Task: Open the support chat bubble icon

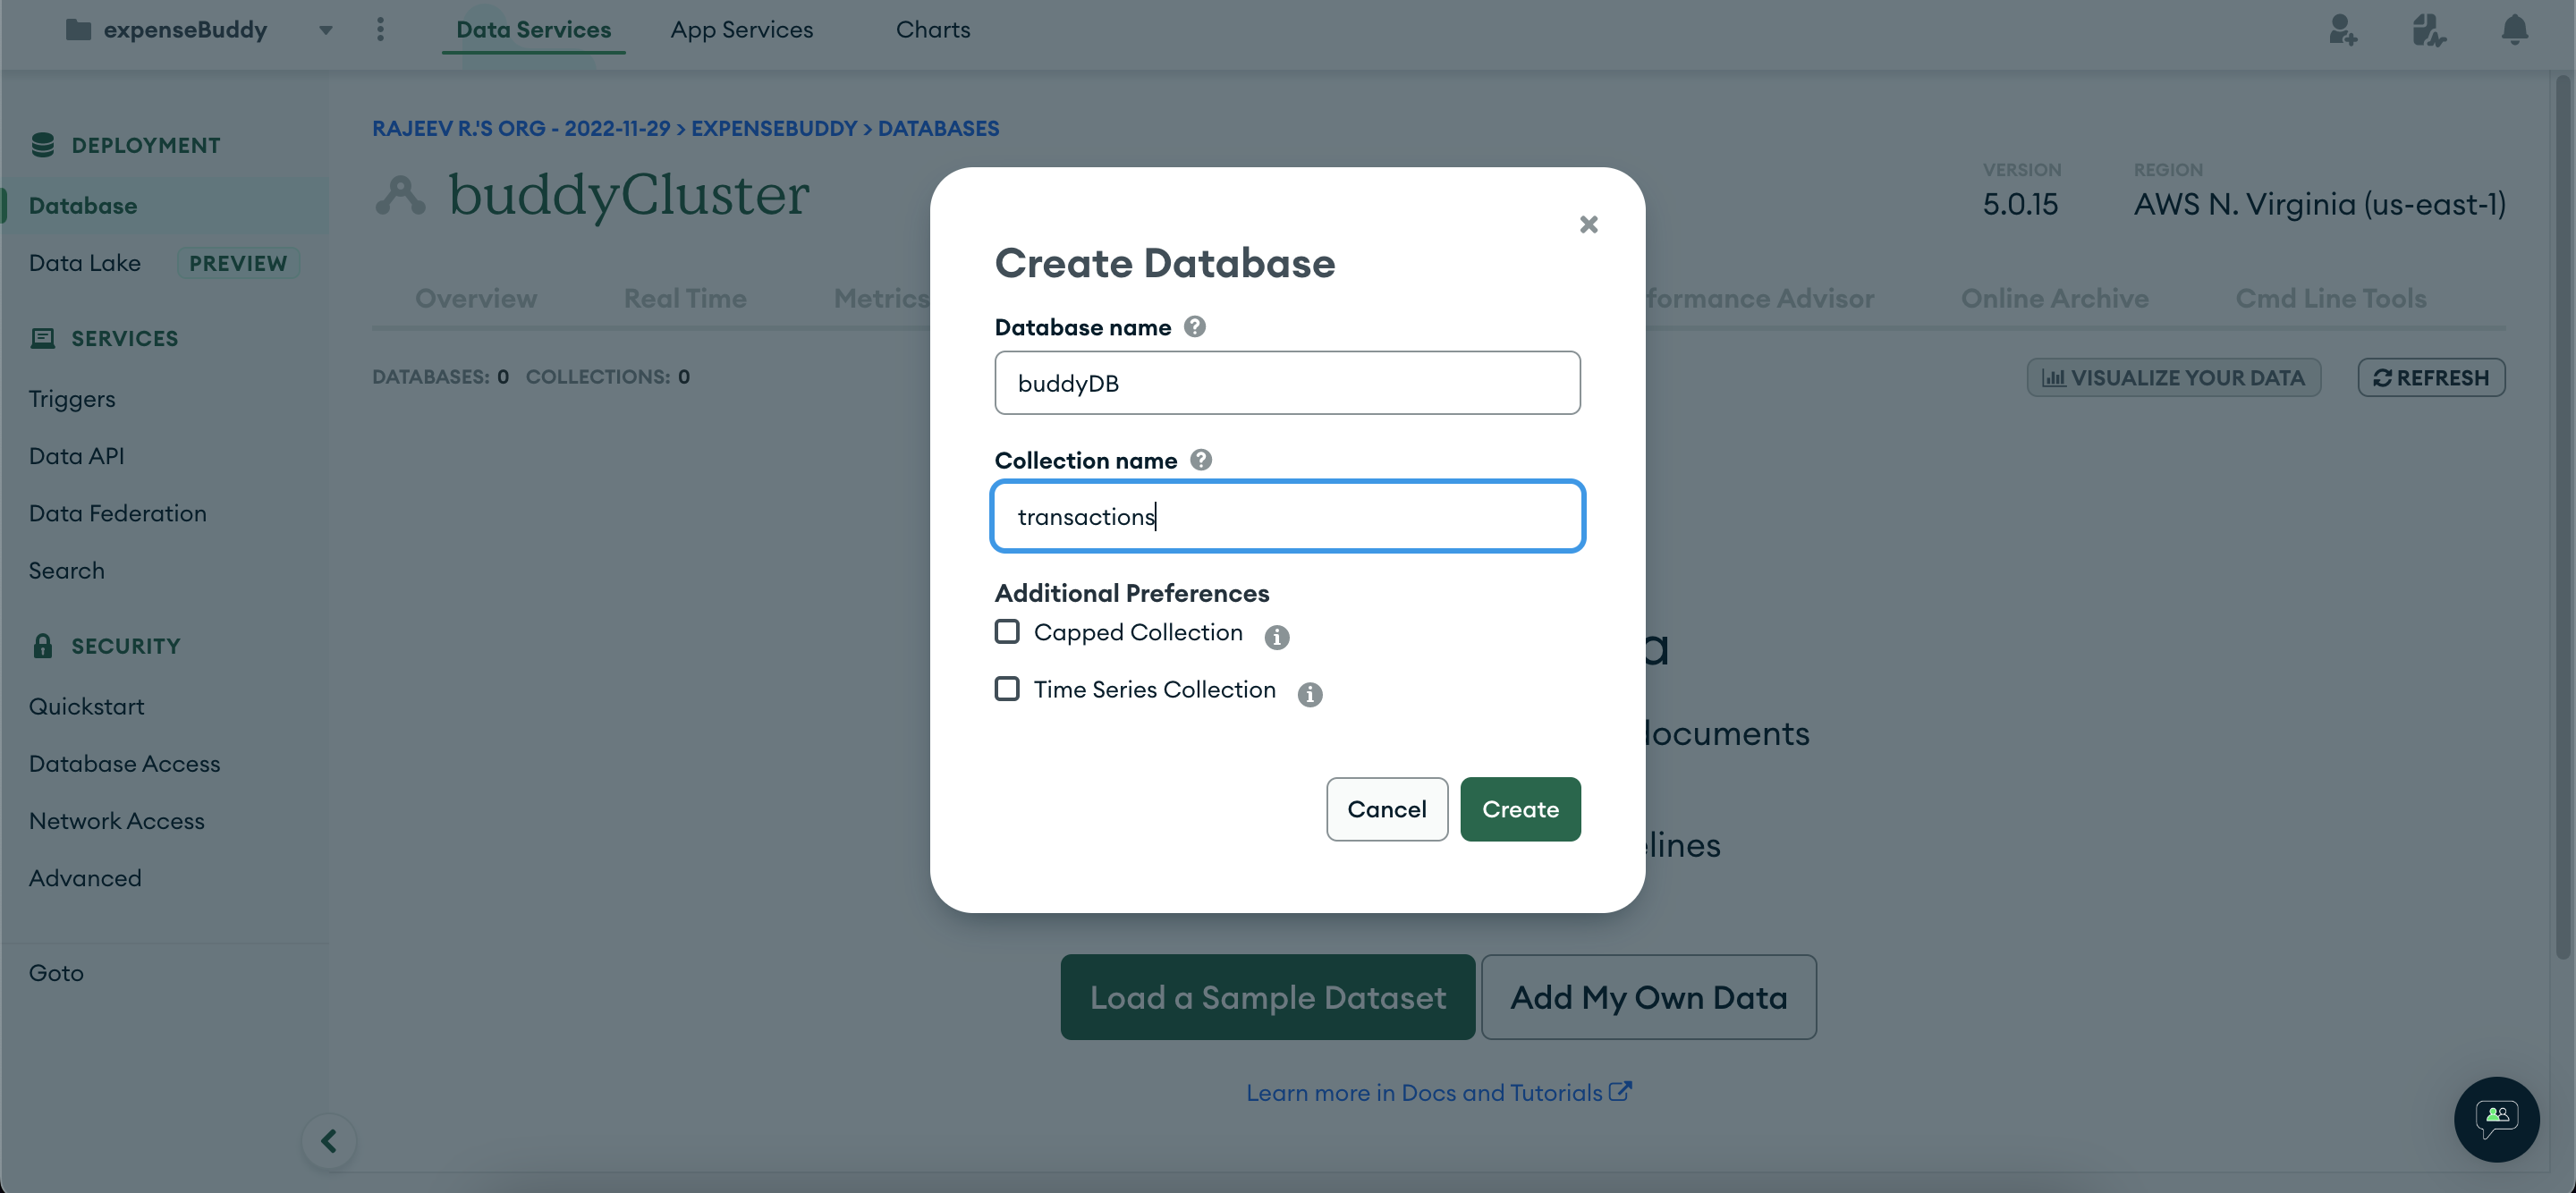Action: coord(2496,1119)
